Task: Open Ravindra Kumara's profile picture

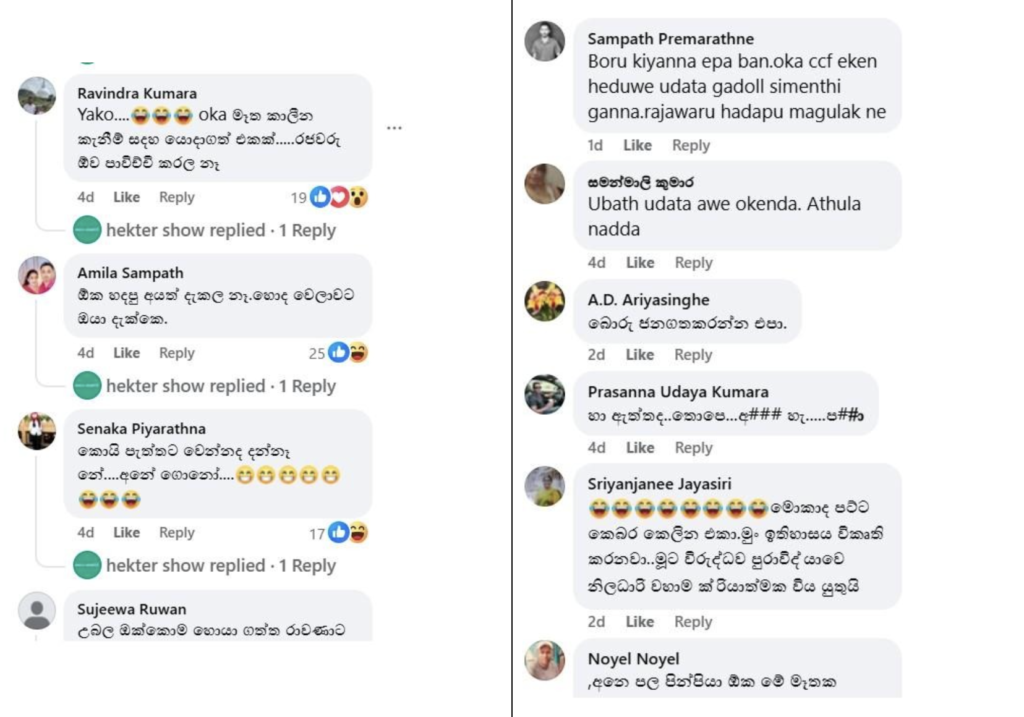Action: click(37, 96)
